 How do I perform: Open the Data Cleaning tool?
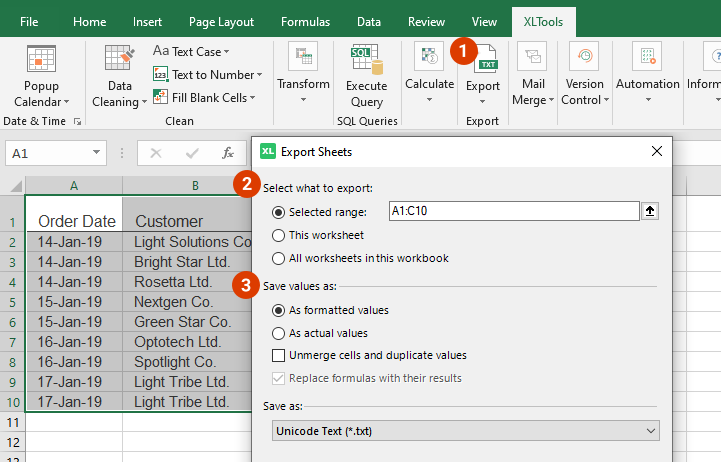pyautogui.click(x=119, y=76)
